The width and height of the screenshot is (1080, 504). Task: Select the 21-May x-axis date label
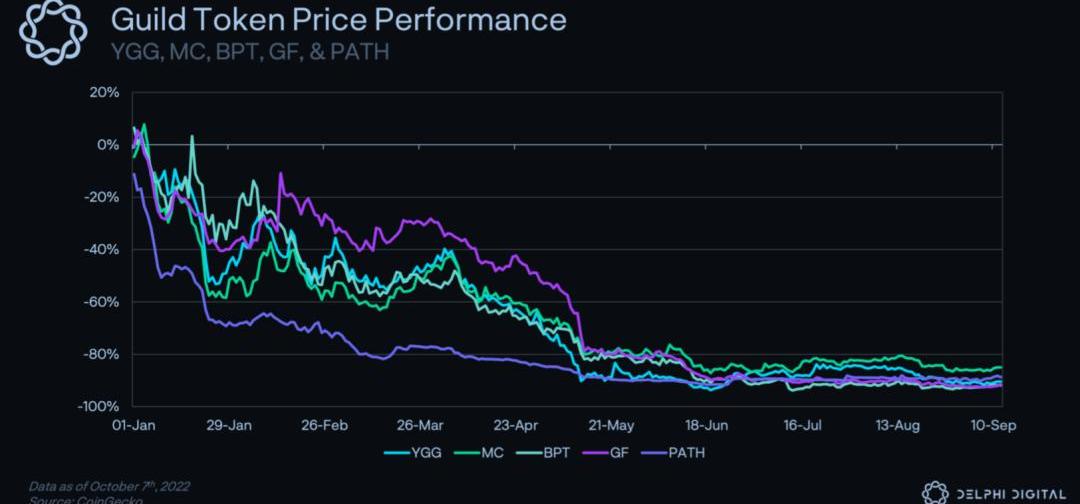point(611,424)
